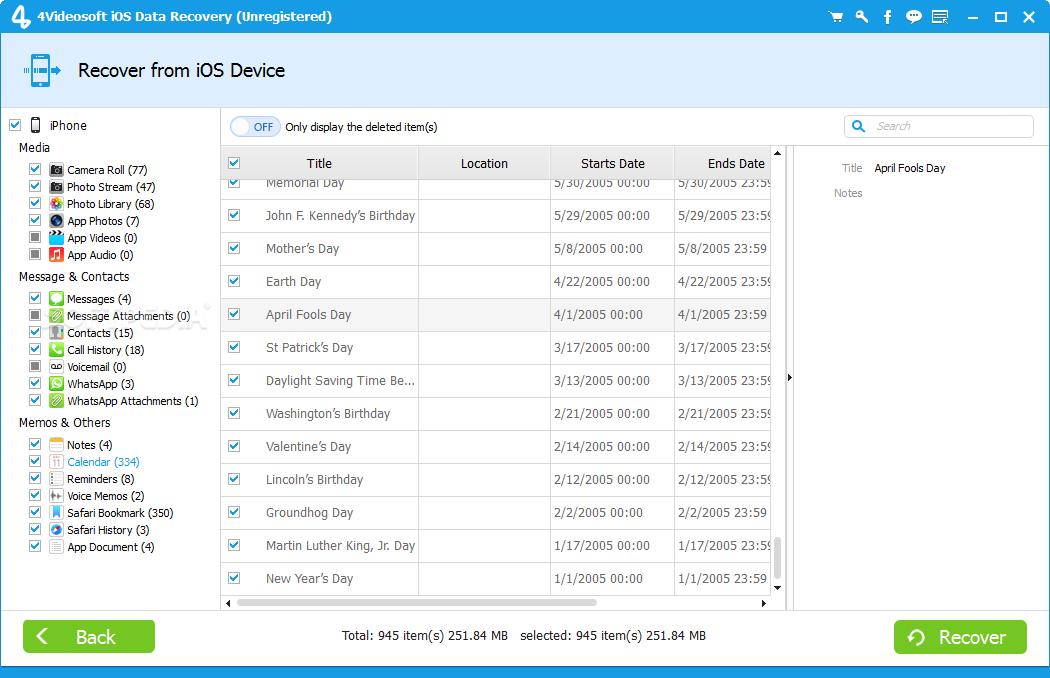Click the Calendar icon in the sidebar
This screenshot has height=678, width=1050.
[56, 462]
